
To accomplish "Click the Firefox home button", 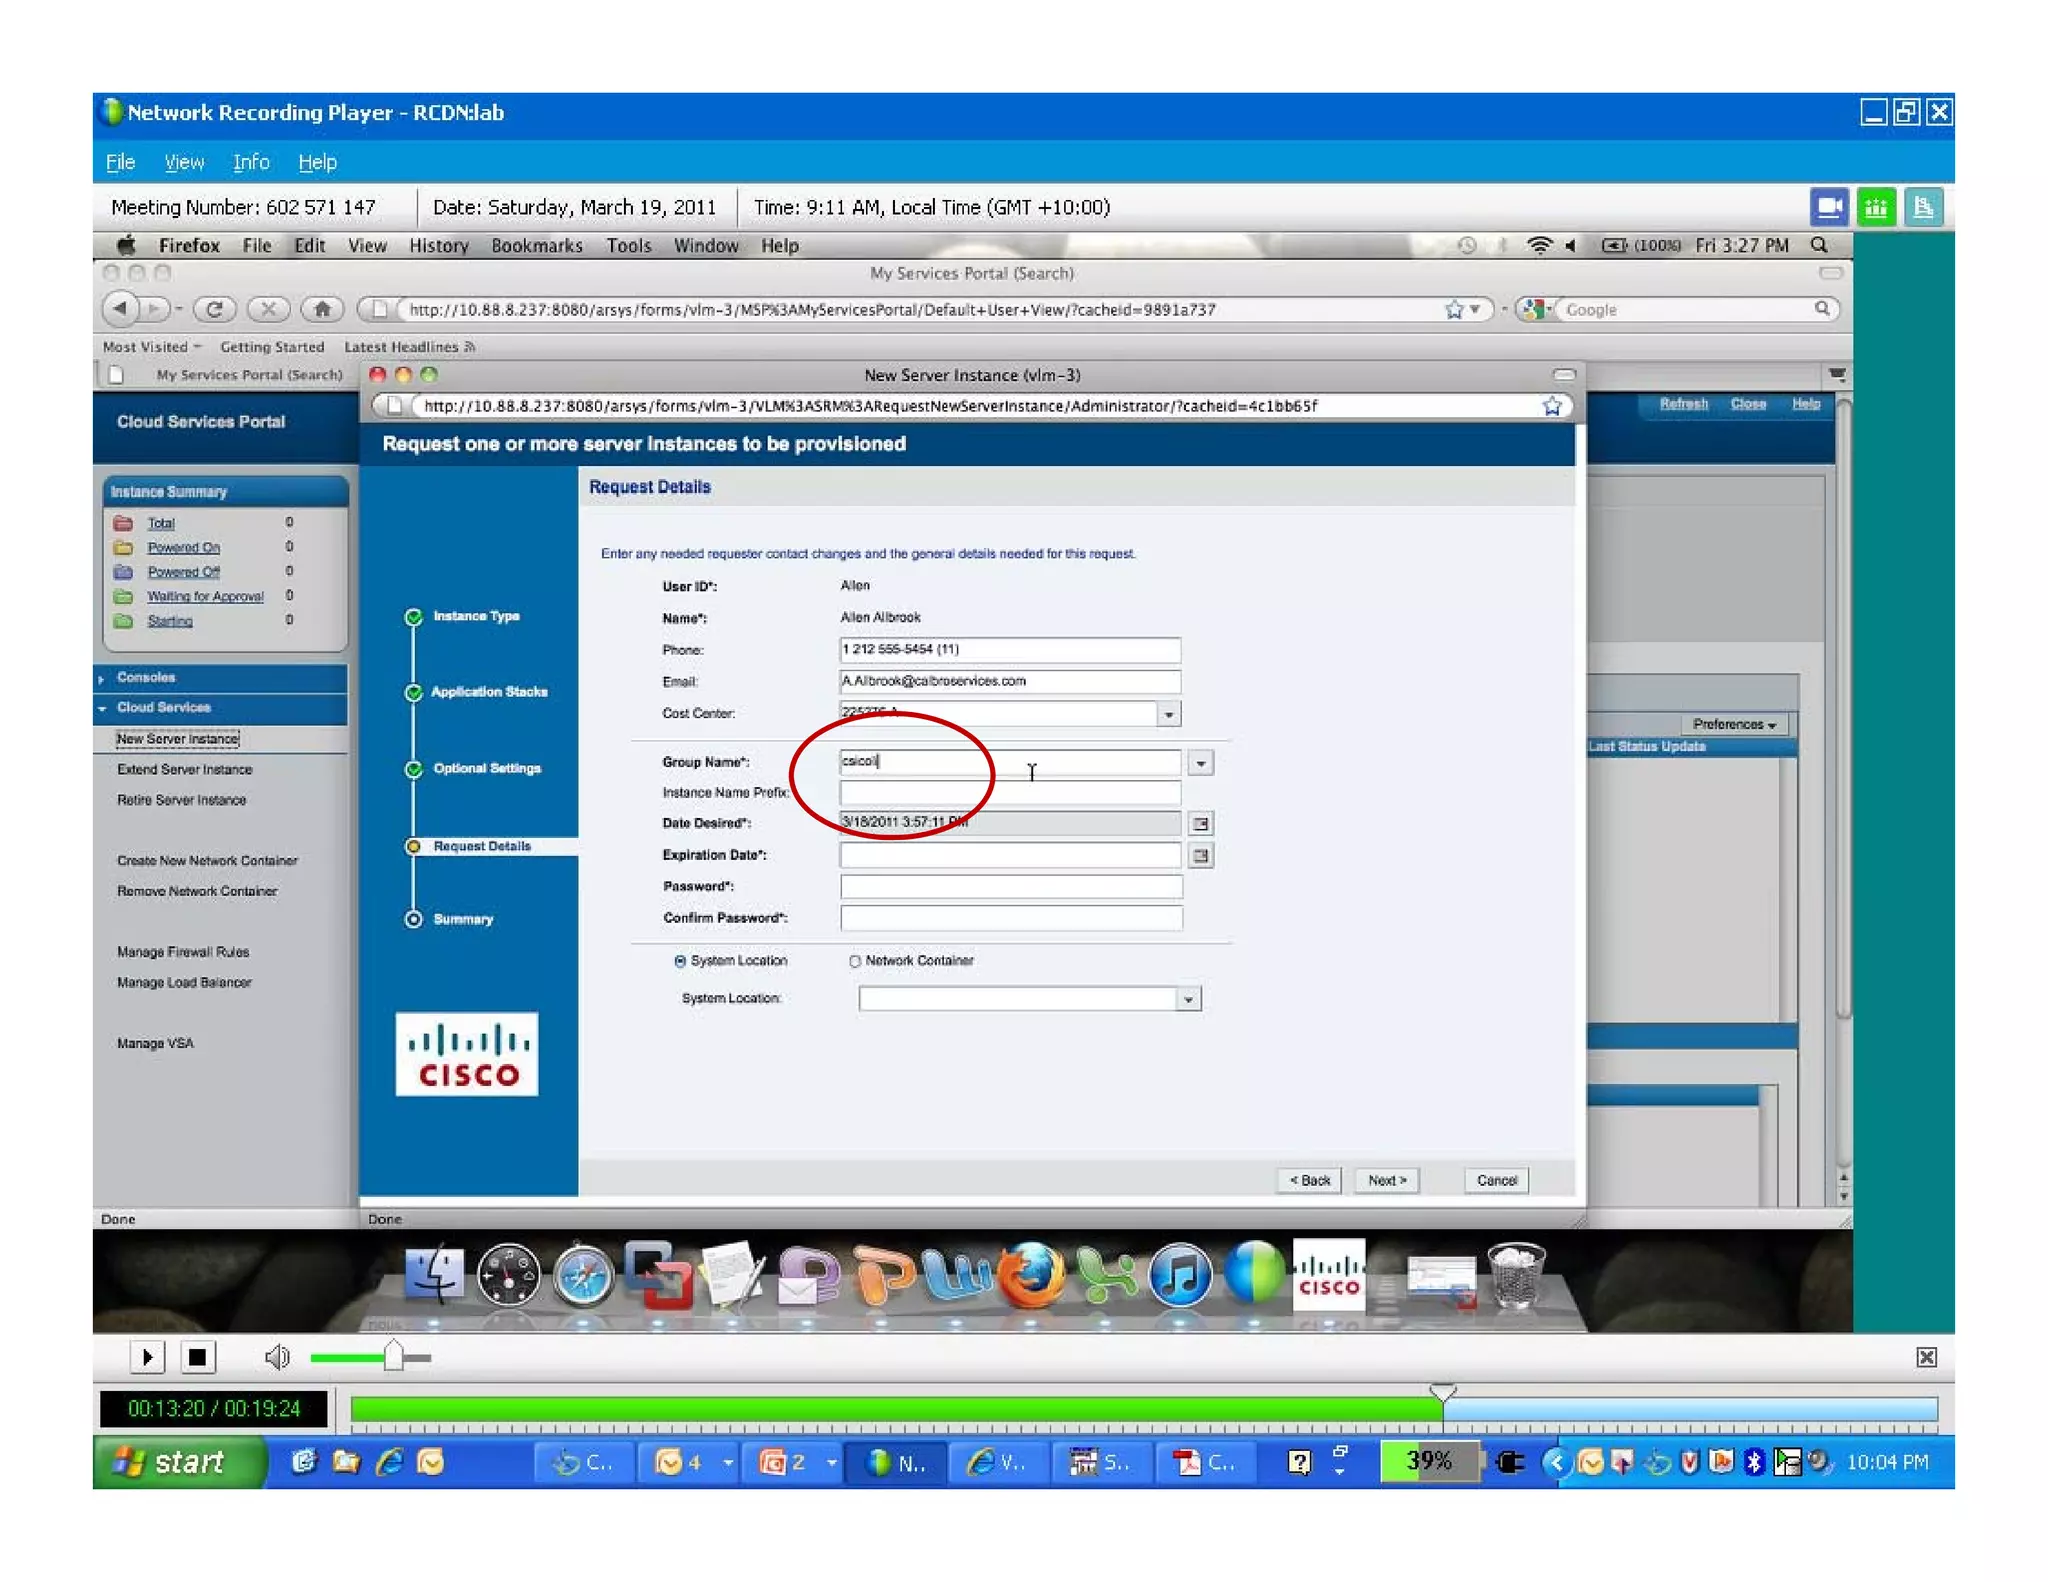I will pos(322,309).
